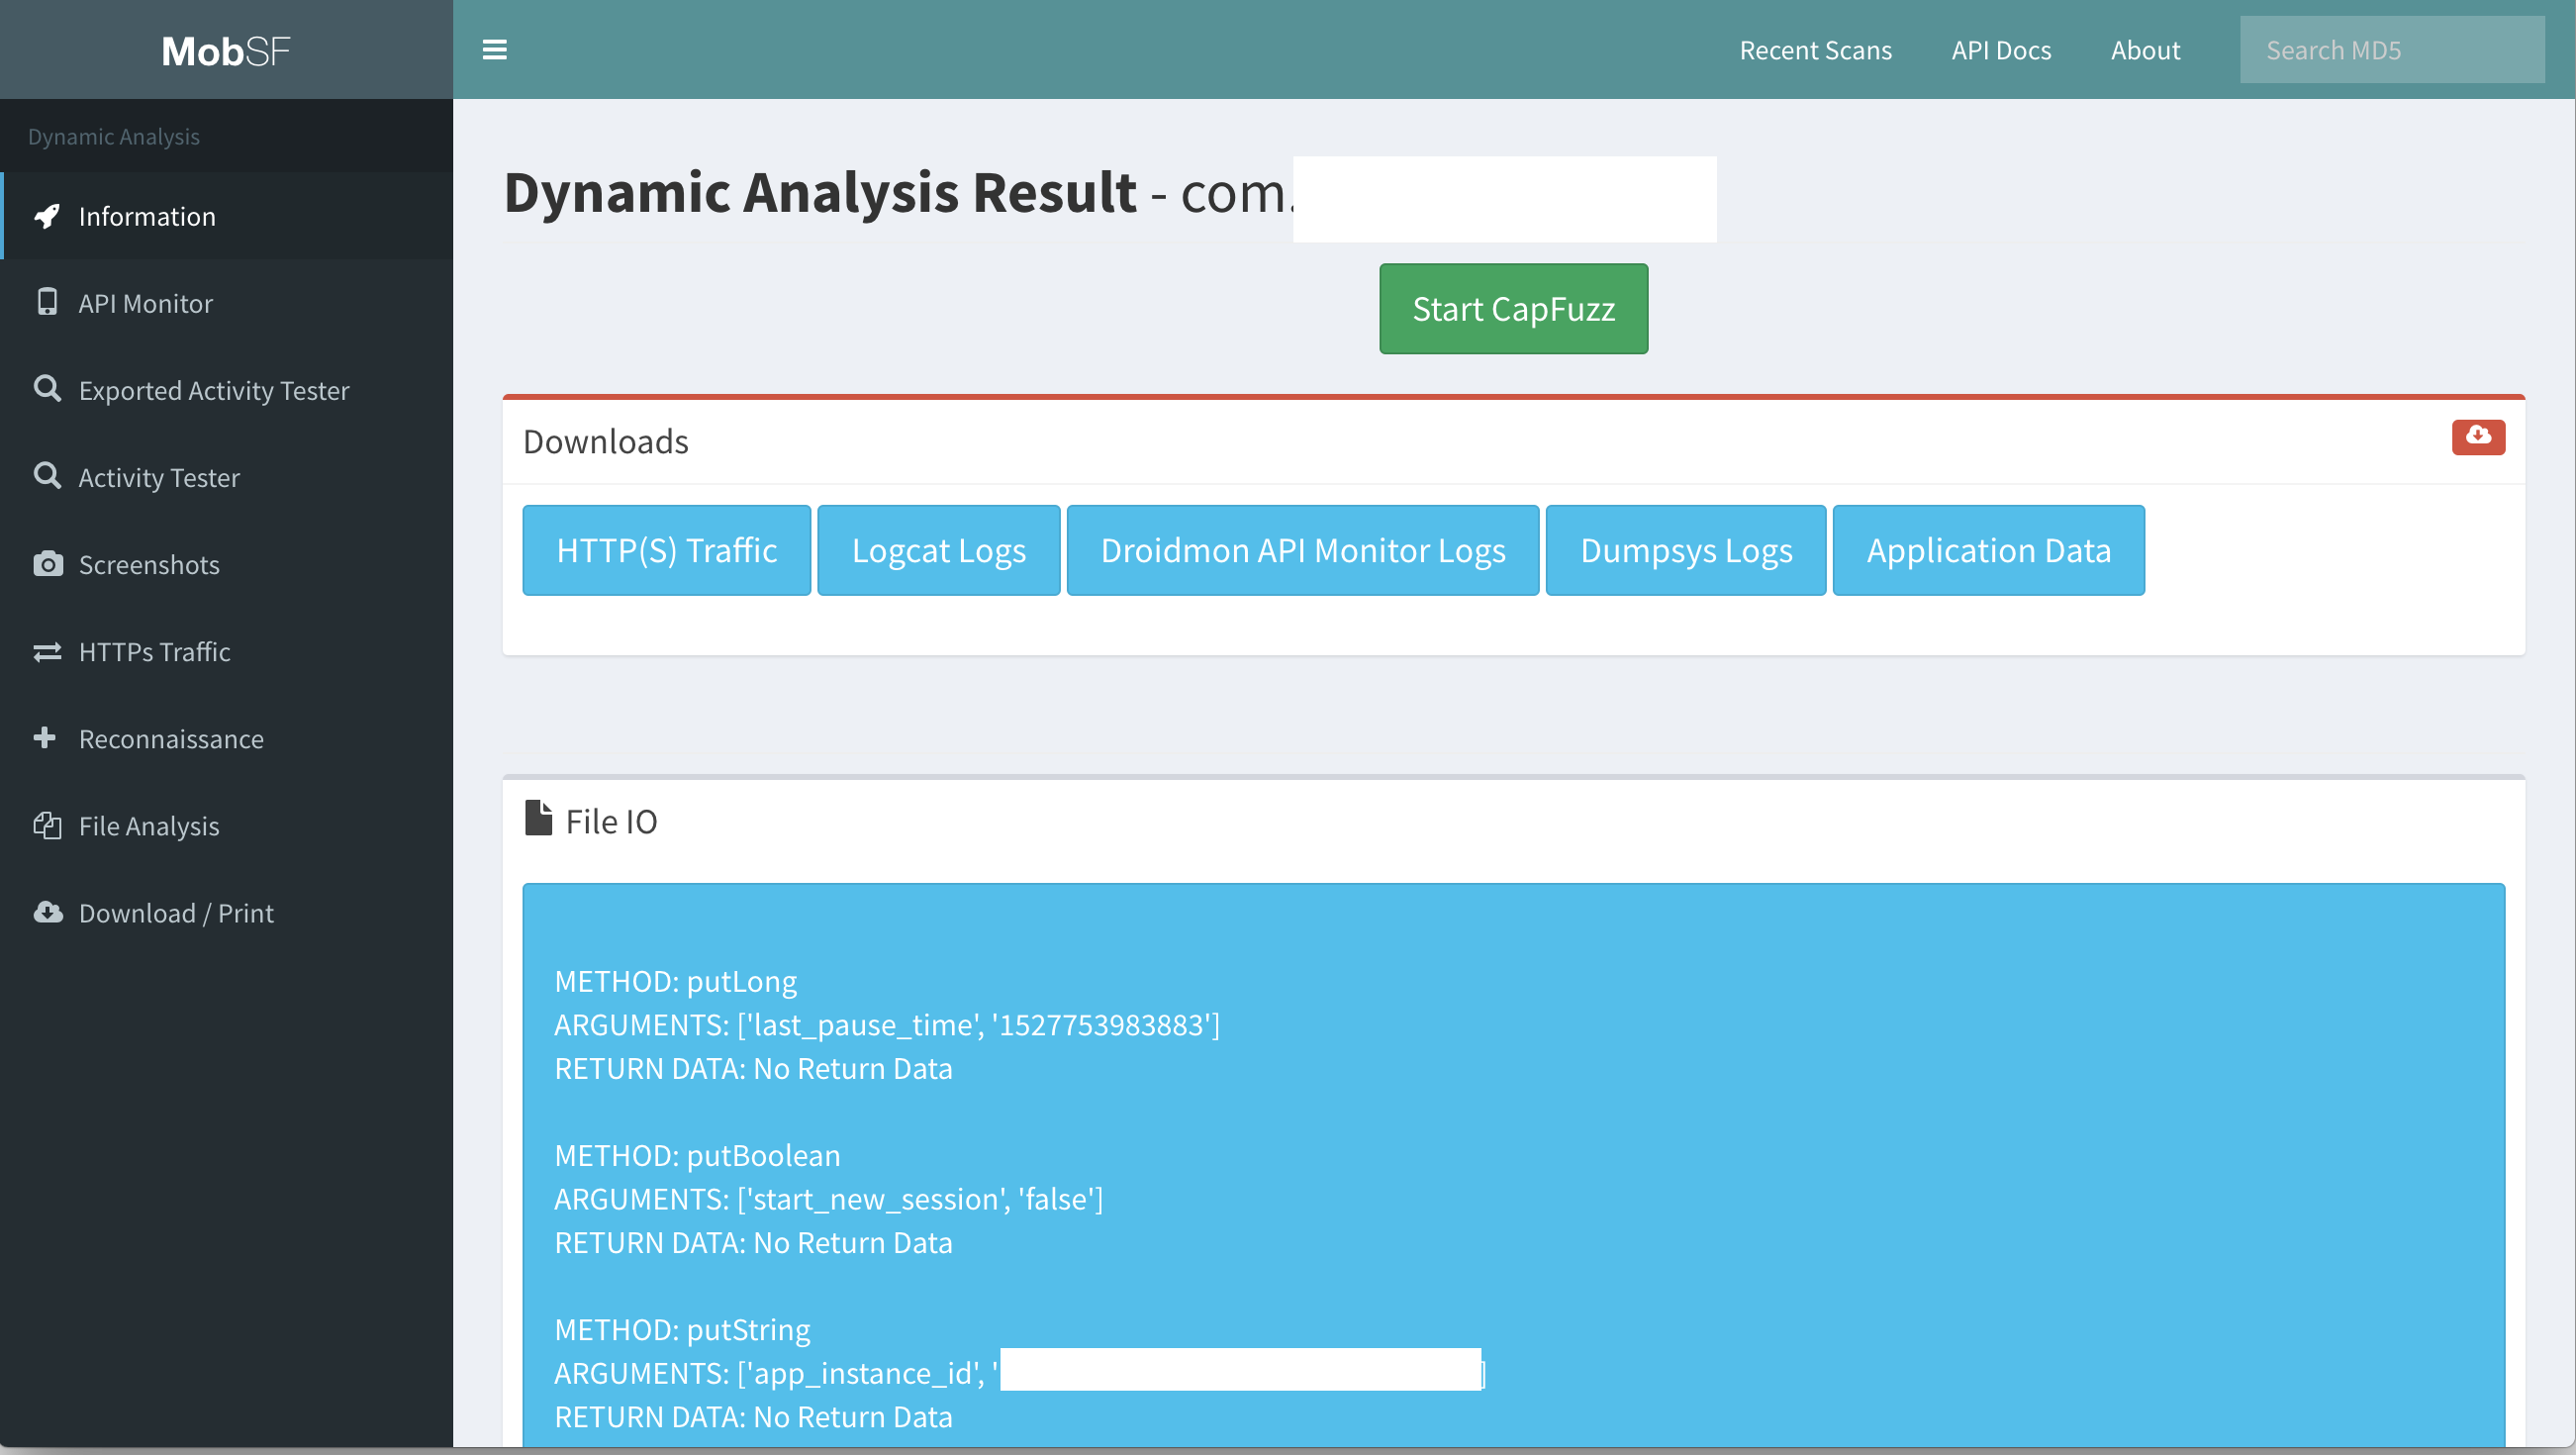Click the Dynamic Analysis sidebar header
The width and height of the screenshot is (2576, 1455).
click(114, 136)
